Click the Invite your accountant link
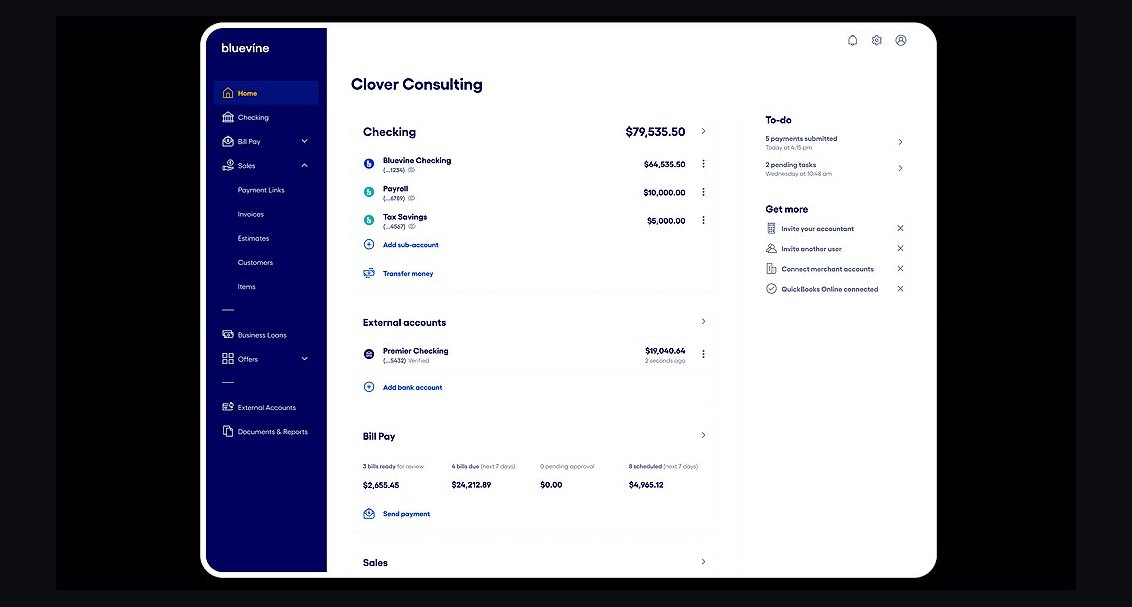 (x=817, y=229)
